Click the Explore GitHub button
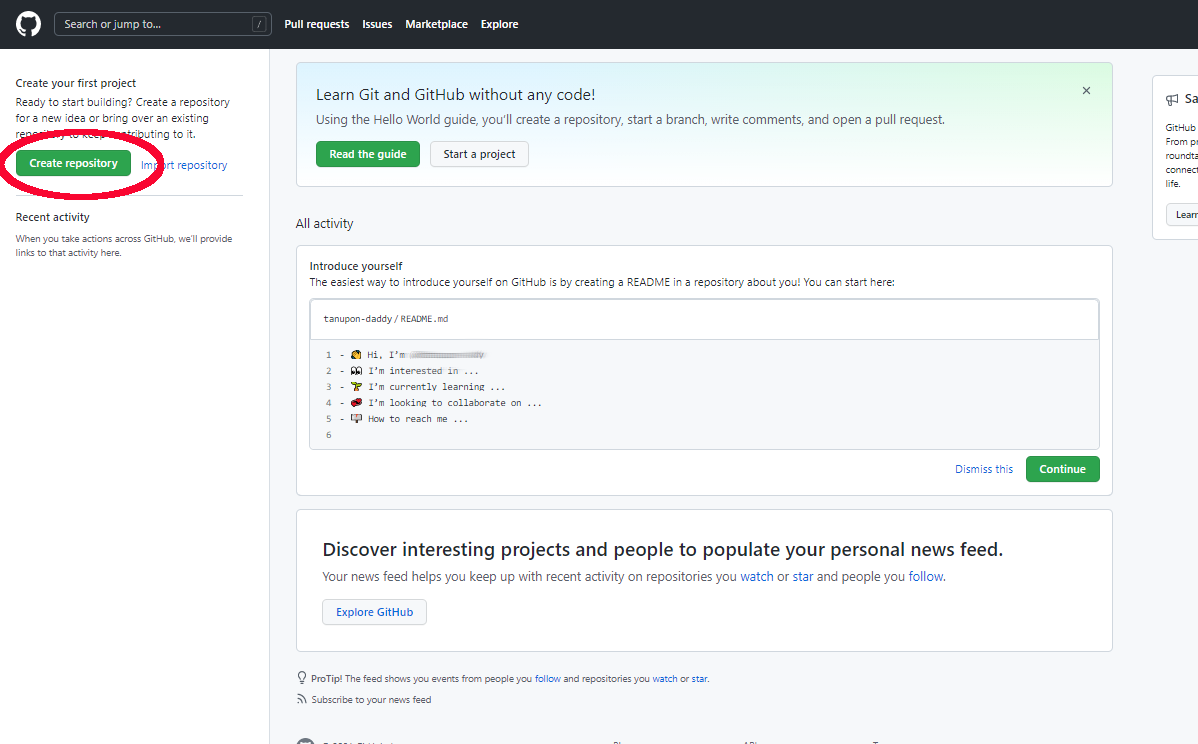 coord(374,612)
